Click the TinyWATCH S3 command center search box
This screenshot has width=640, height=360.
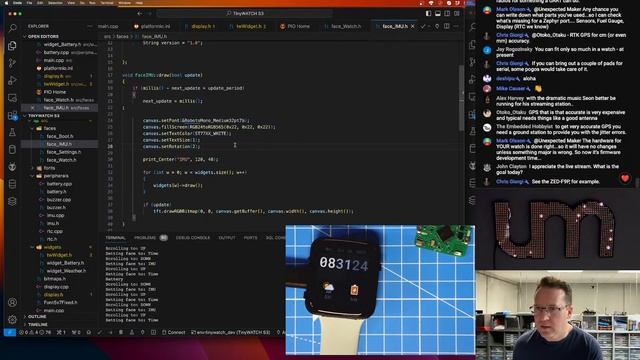click(x=245, y=13)
